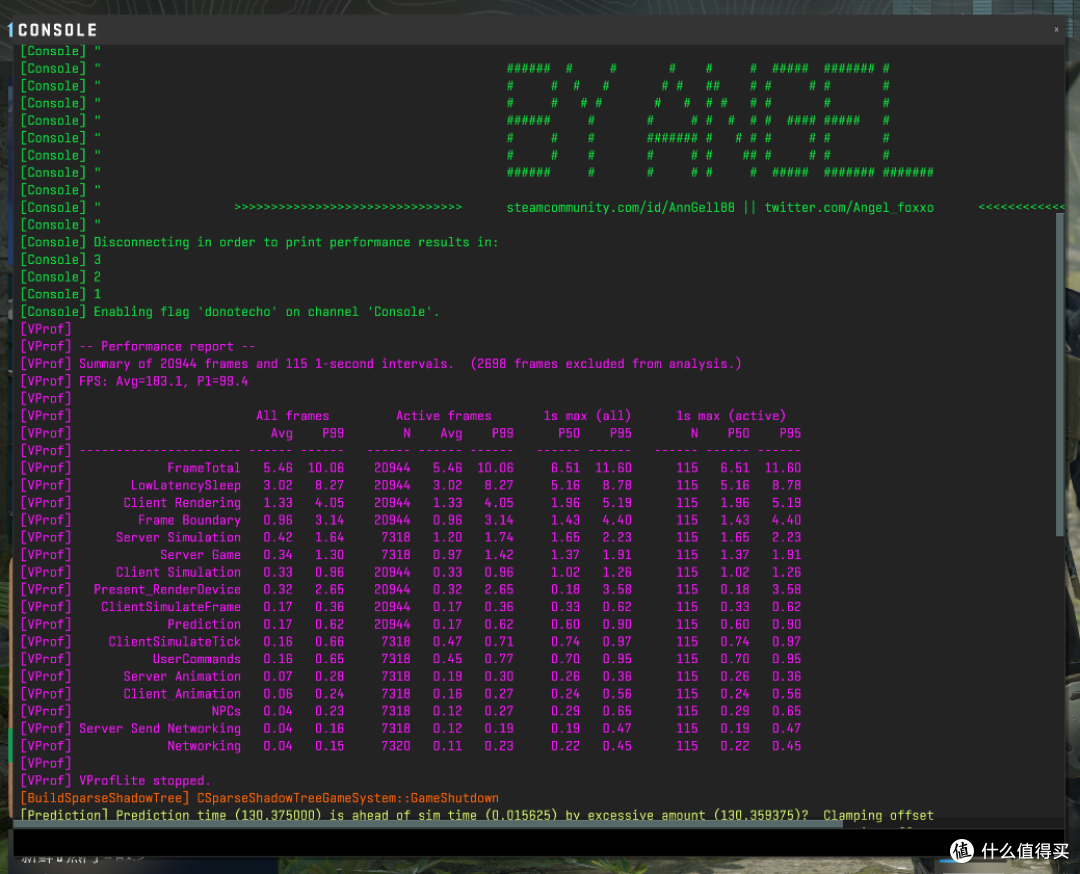Click the console vertical scrollbar thumb

click(1059, 374)
